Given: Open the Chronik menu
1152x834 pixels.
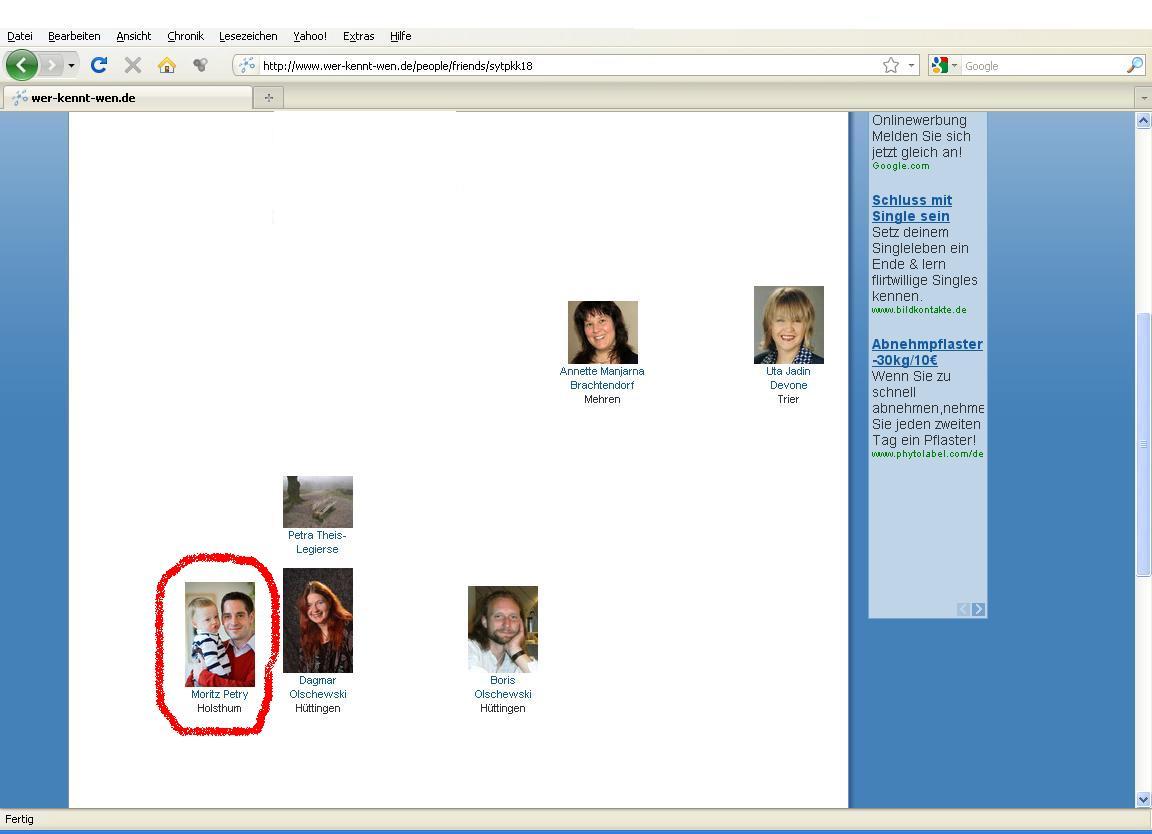Looking at the screenshot, I should pos(185,36).
